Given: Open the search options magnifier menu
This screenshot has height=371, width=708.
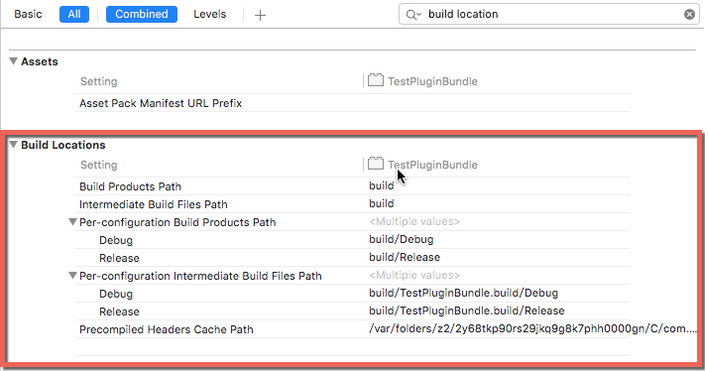Looking at the screenshot, I should (413, 15).
